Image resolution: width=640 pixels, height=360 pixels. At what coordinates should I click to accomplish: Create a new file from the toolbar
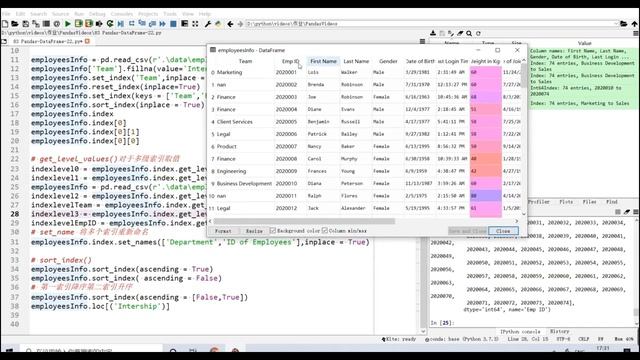click(5, 24)
